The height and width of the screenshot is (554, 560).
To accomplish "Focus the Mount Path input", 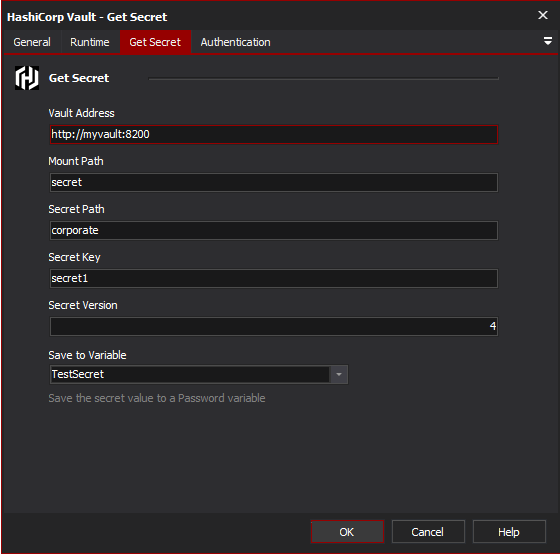I will tap(274, 183).
